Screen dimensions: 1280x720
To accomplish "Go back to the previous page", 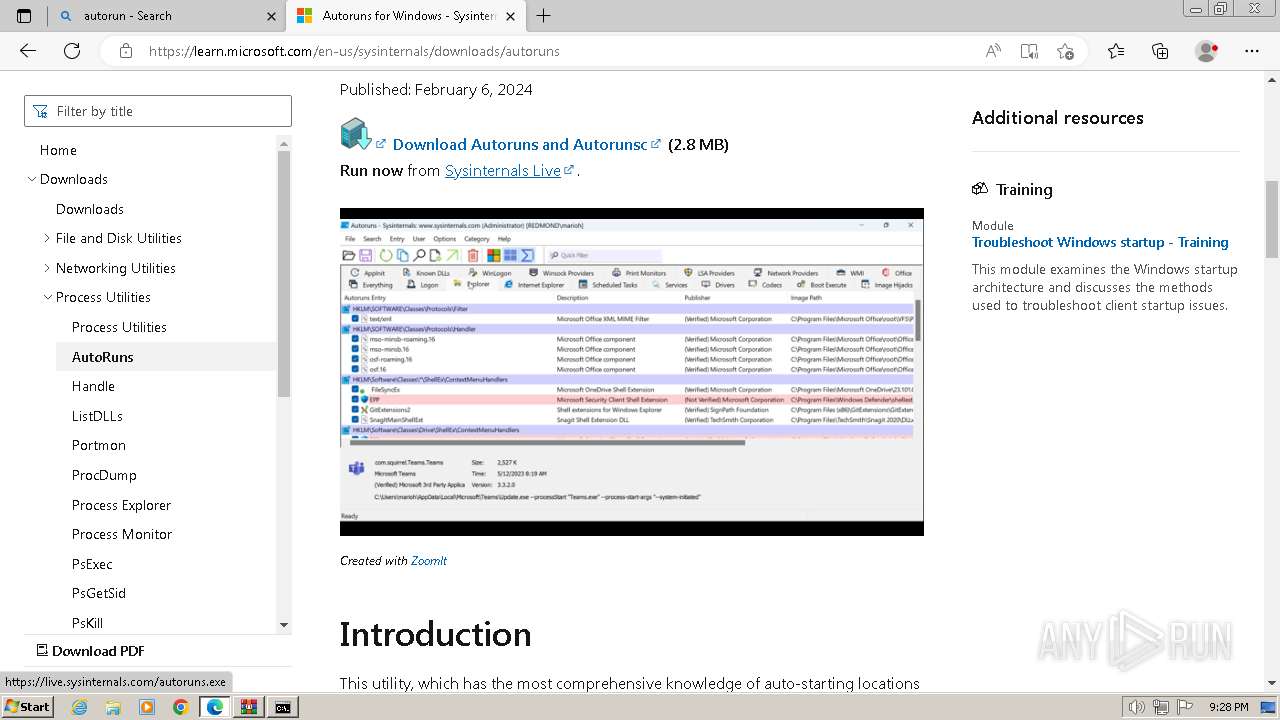I will (x=28, y=51).
